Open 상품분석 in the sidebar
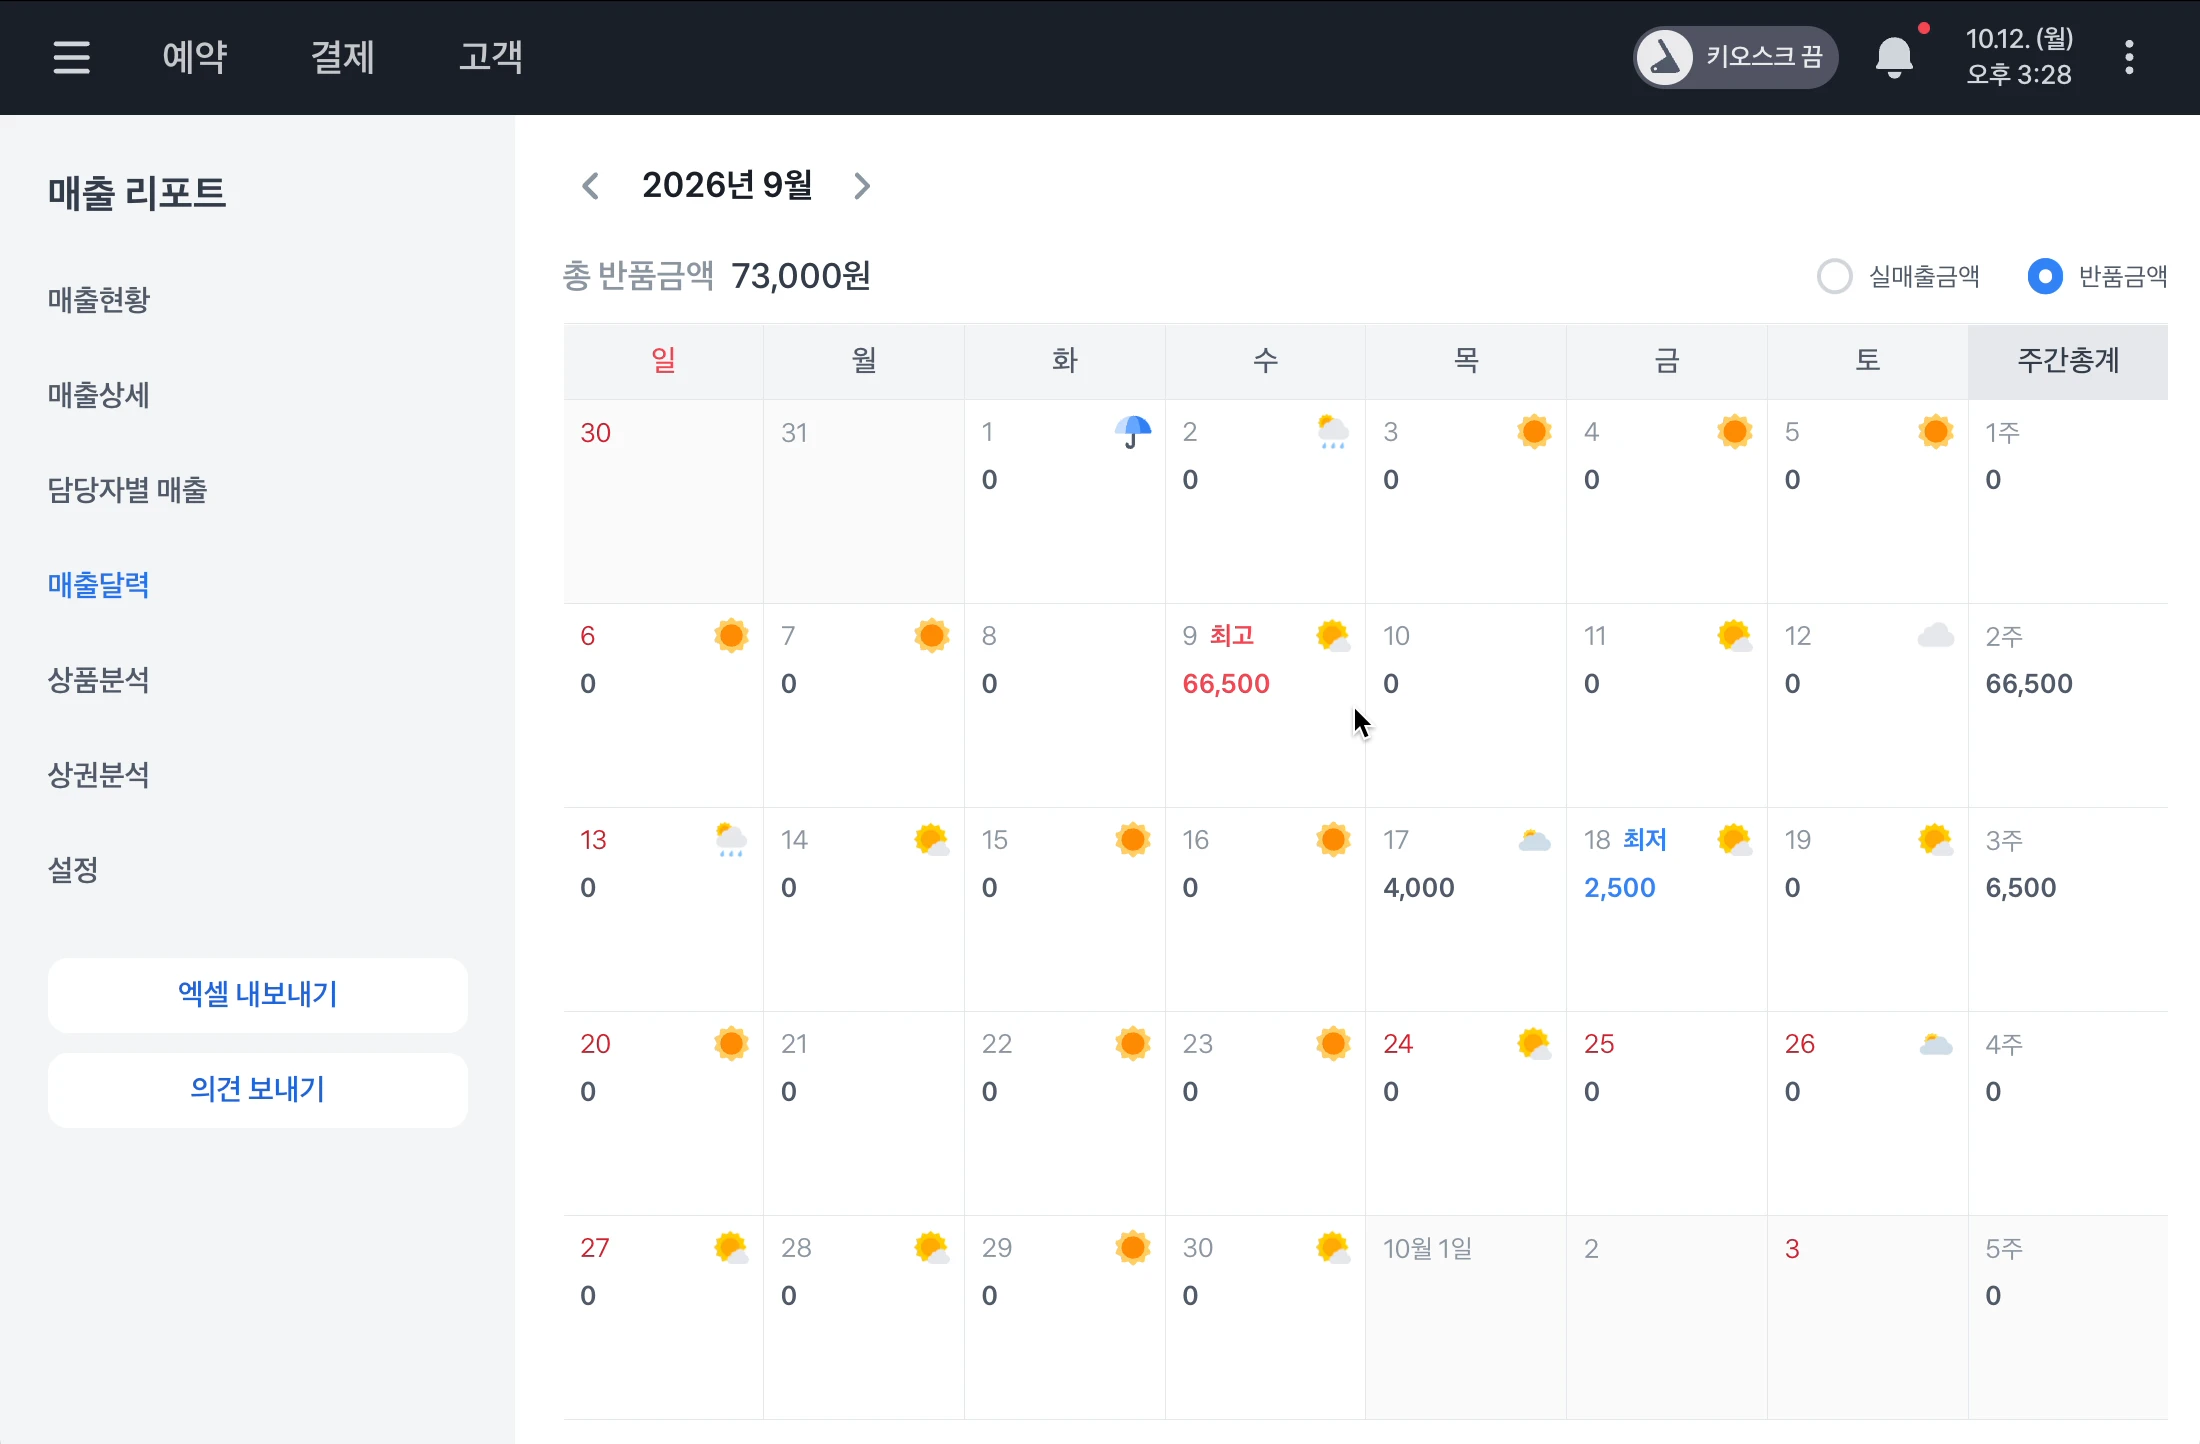2200x1444 pixels. tap(98, 680)
